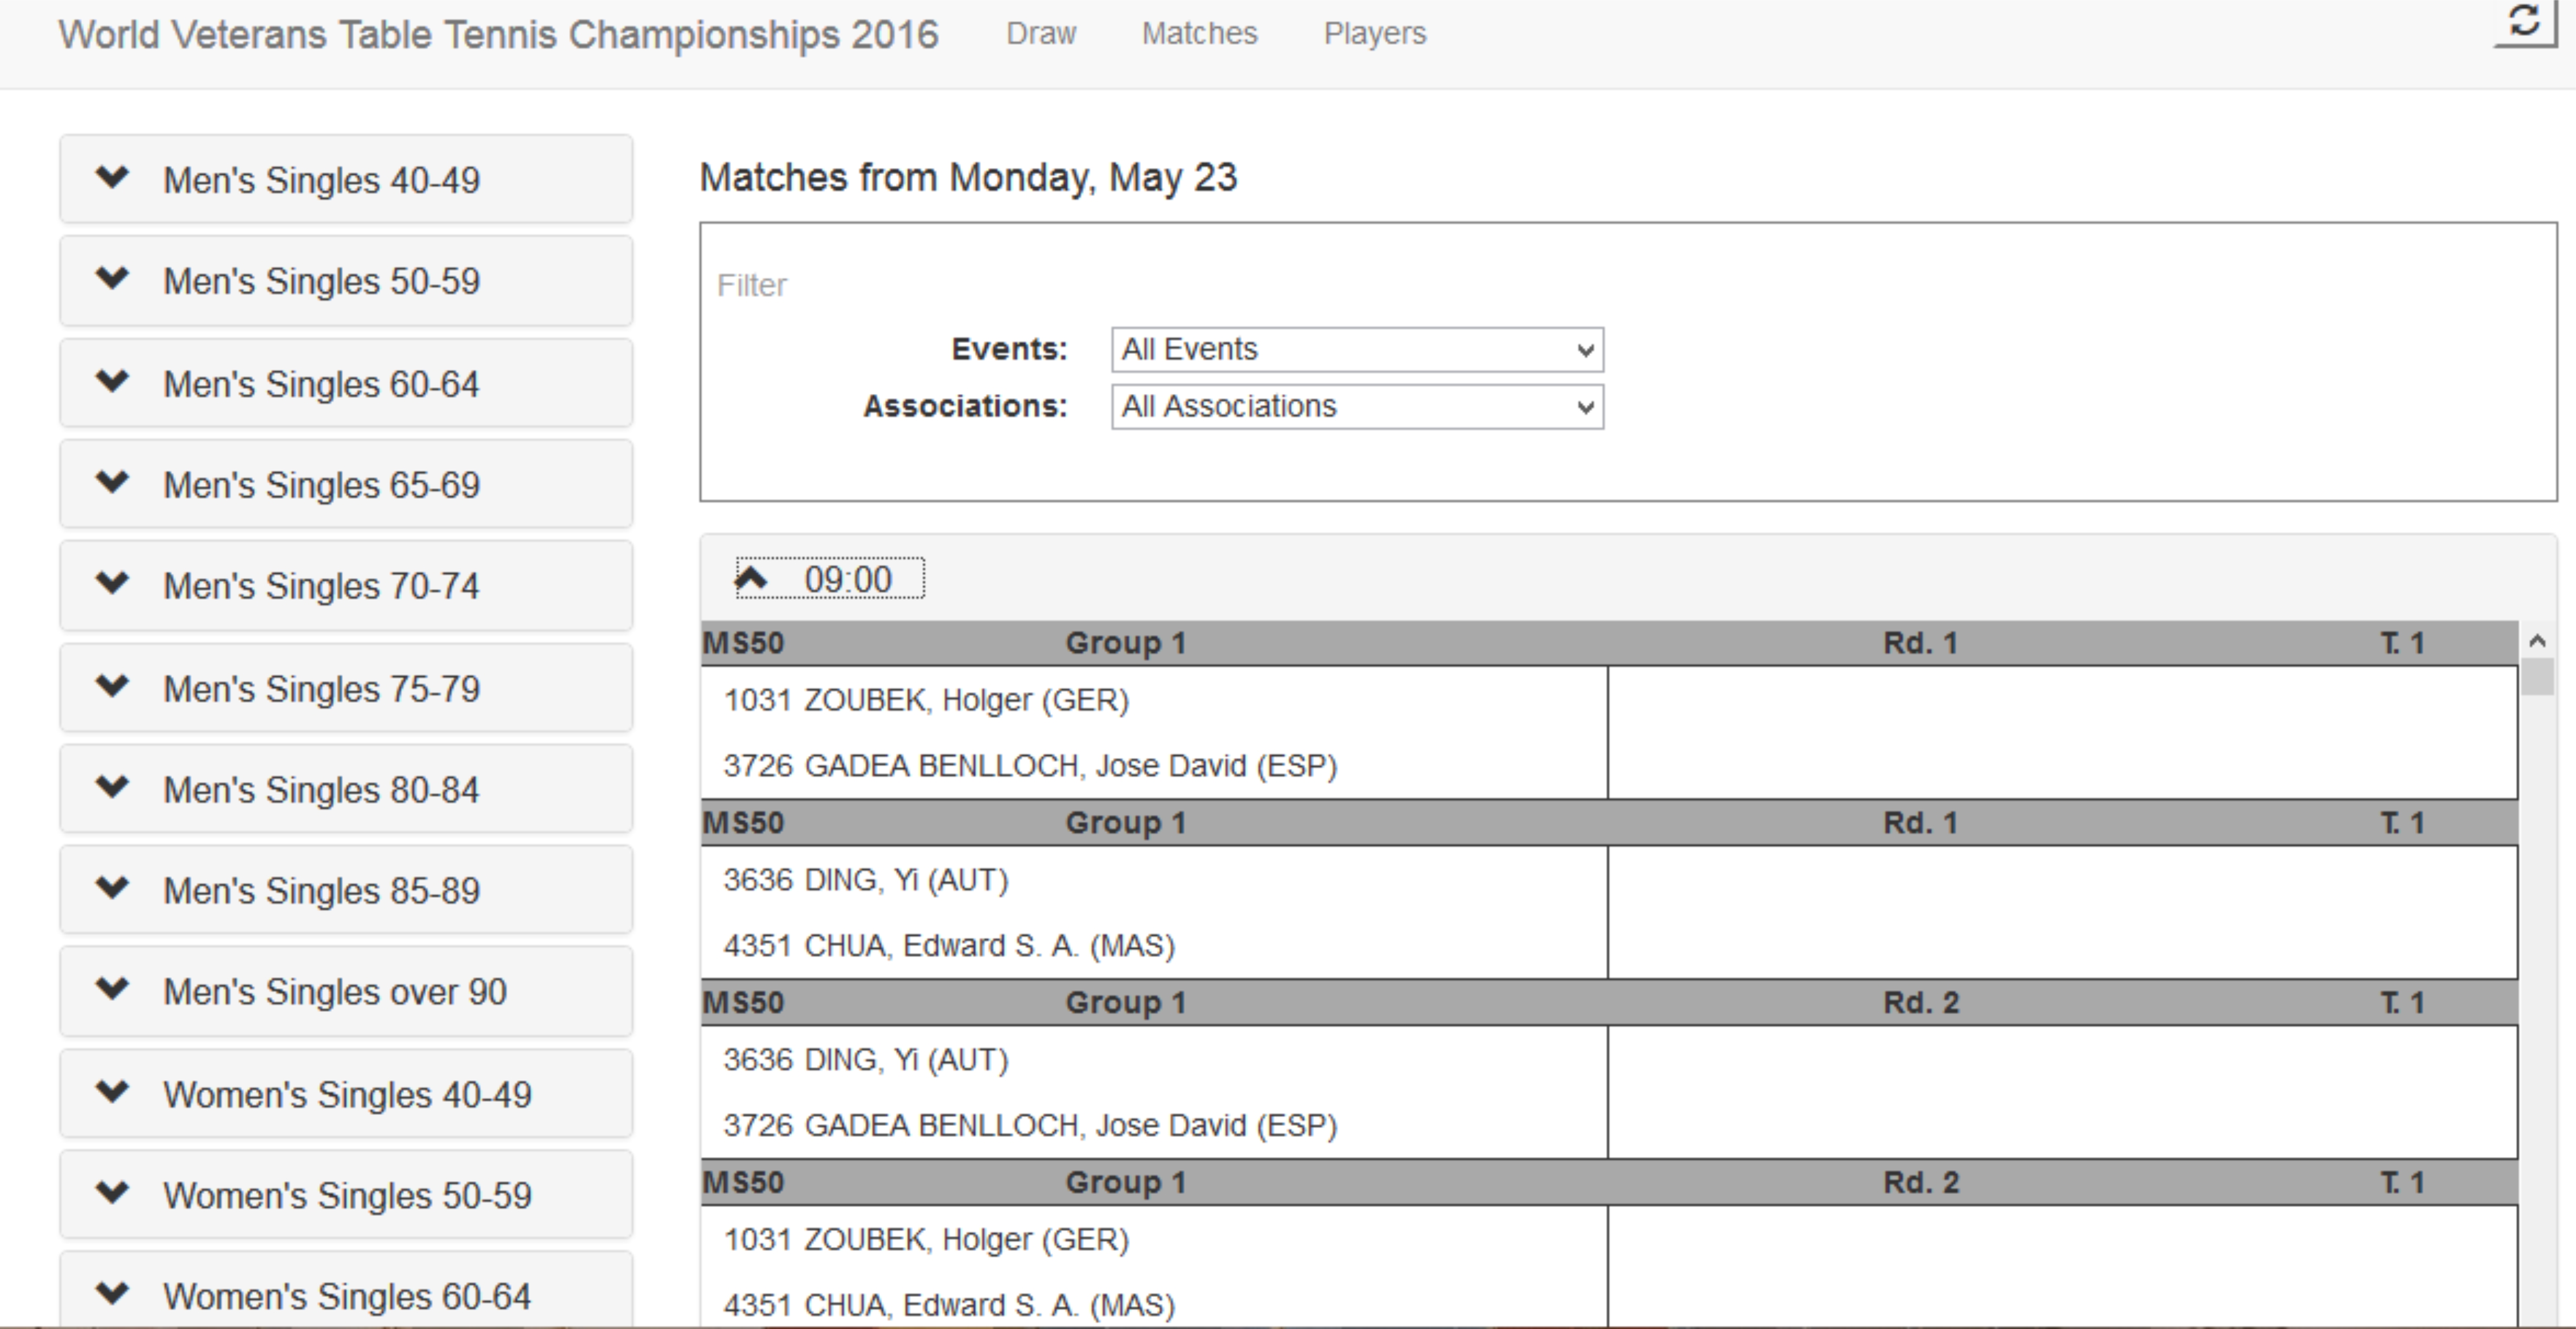Viewport: 2576px width, 1329px height.
Task: Select 4351 CHUA, Edward in Rd. 2 match
Action: pyautogui.click(x=949, y=1306)
